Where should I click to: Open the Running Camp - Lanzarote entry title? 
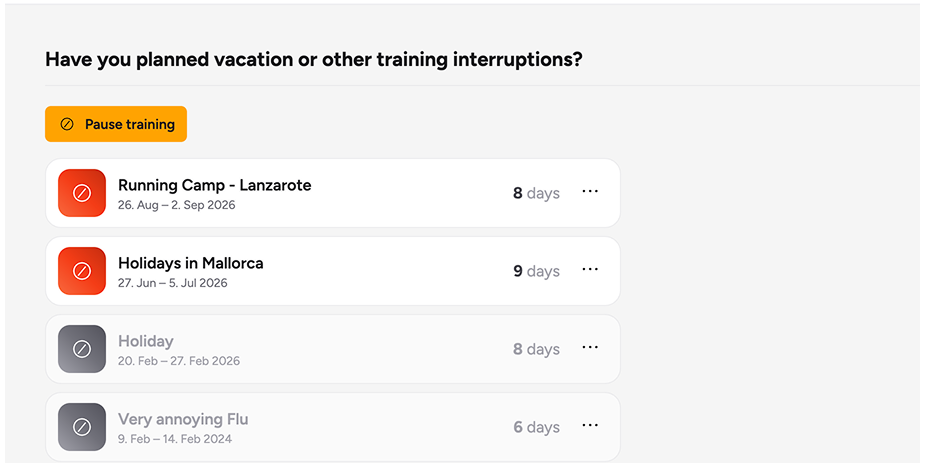[x=214, y=185]
